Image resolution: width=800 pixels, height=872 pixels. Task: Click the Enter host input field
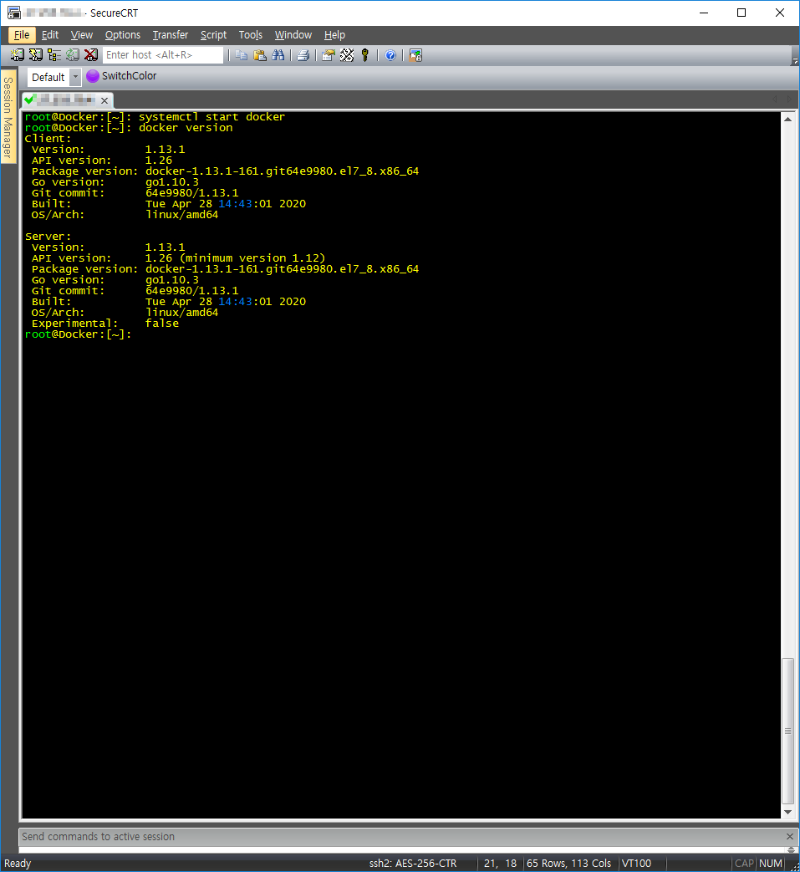click(163, 55)
